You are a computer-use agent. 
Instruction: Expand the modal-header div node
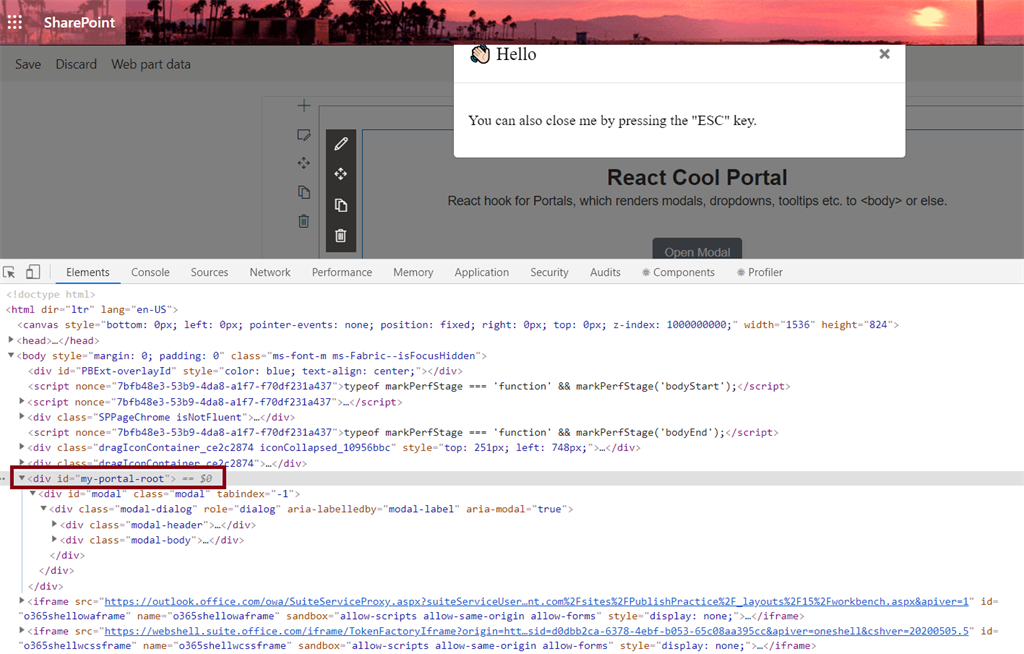54,524
